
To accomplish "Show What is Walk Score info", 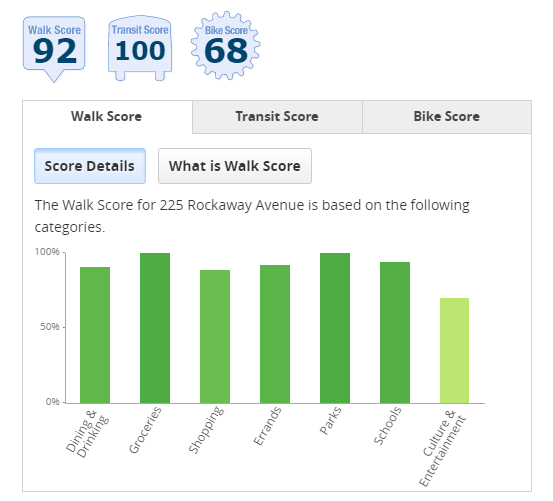I will [235, 166].
